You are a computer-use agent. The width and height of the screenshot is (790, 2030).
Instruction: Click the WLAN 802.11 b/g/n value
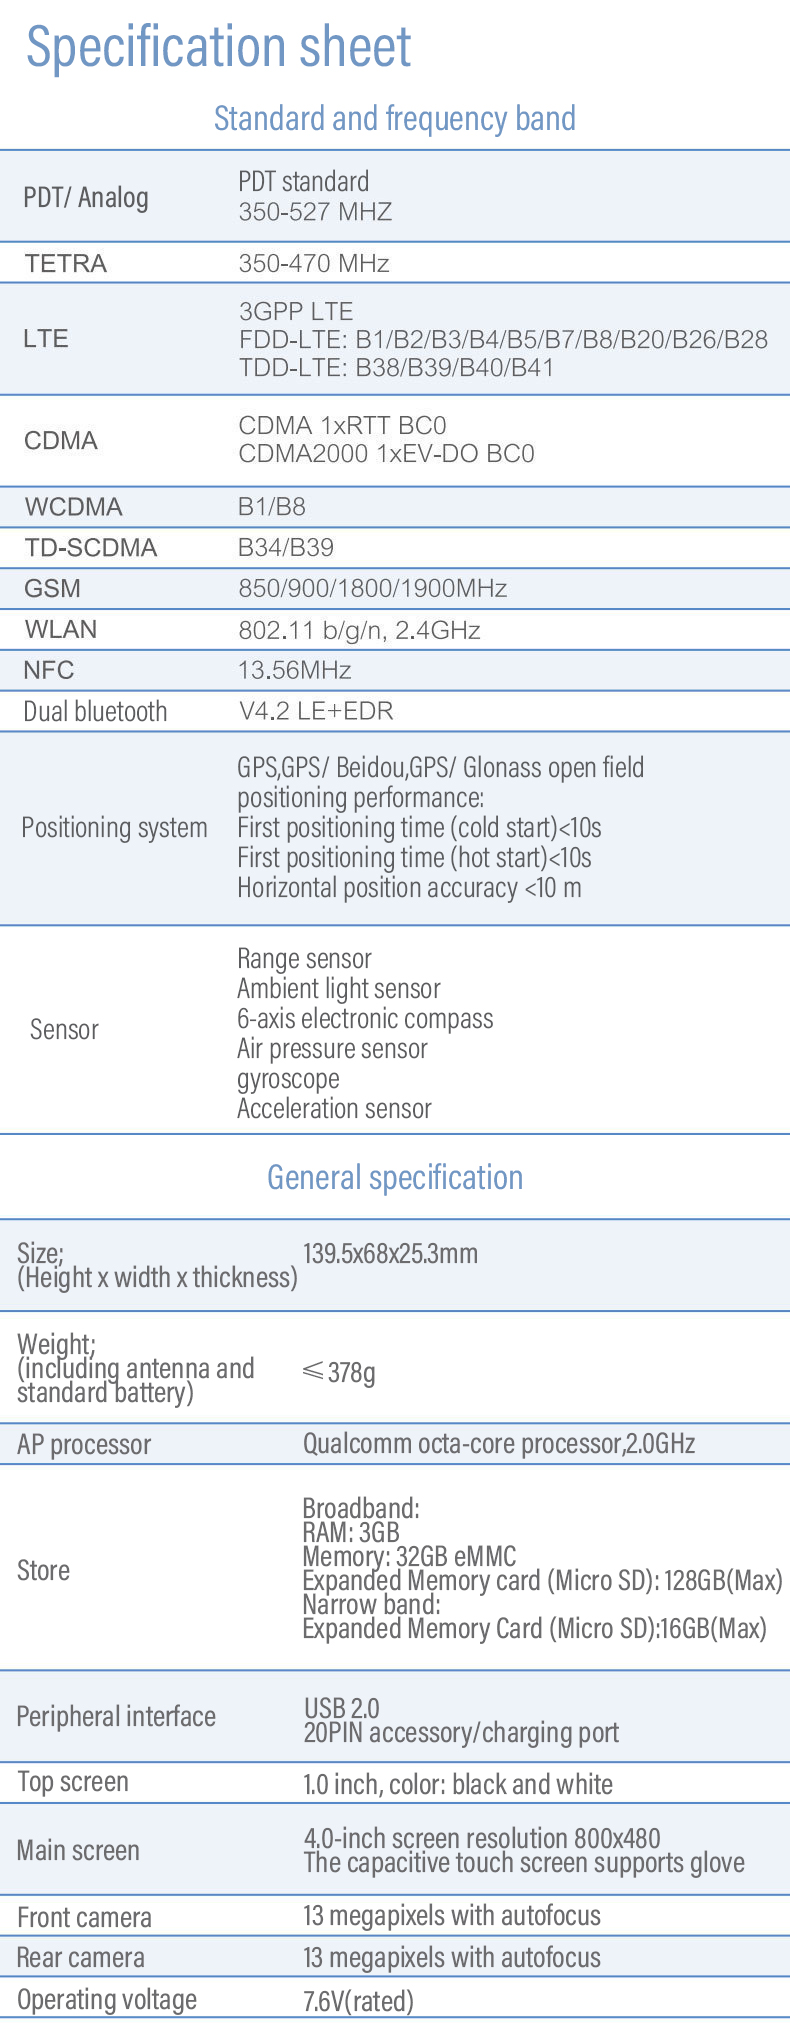pyautogui.click(x=359, y=630)
